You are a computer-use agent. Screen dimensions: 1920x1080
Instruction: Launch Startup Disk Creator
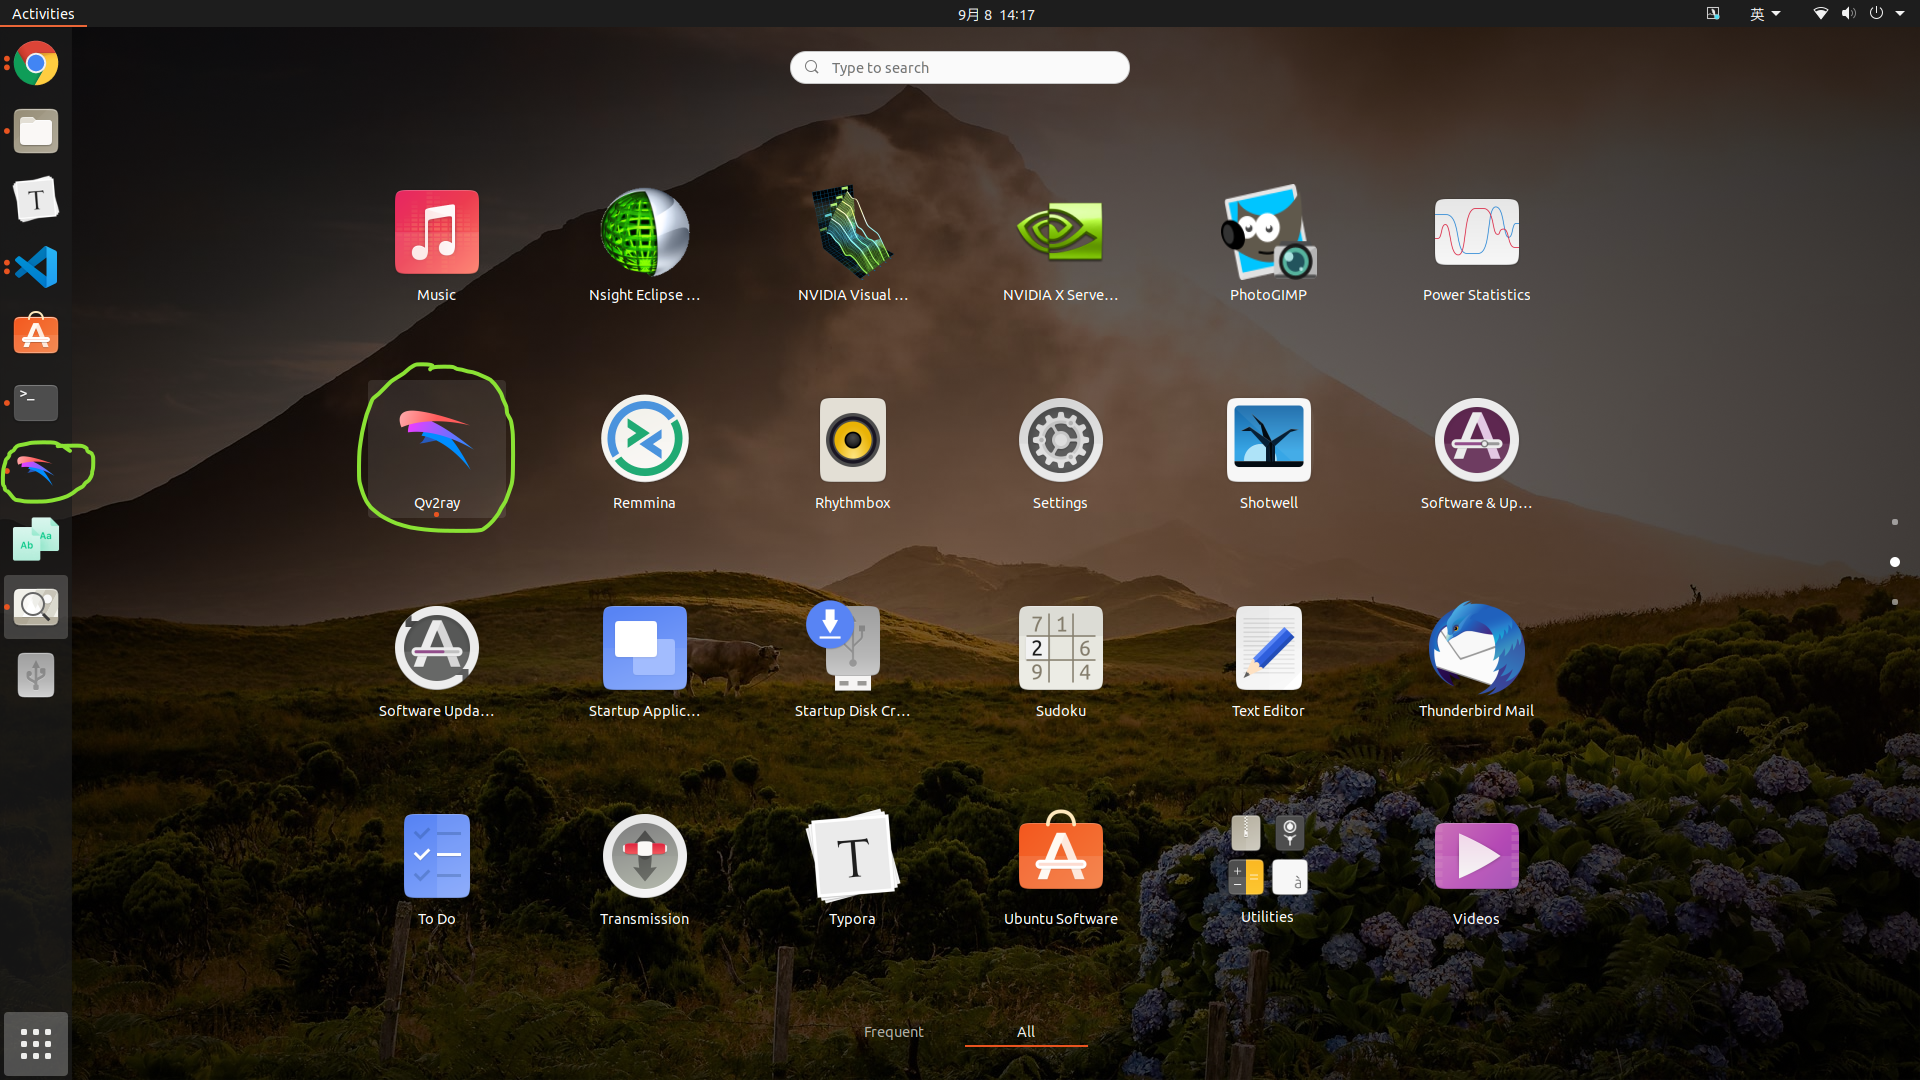(852, 648)
